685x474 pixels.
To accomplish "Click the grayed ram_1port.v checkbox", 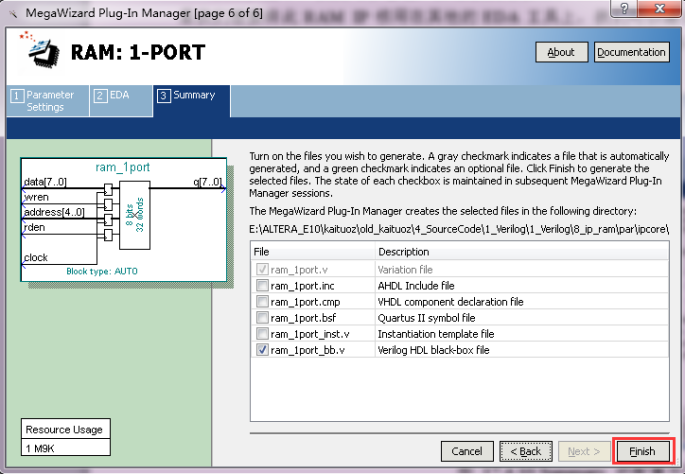I will click(x=262, y=270).
